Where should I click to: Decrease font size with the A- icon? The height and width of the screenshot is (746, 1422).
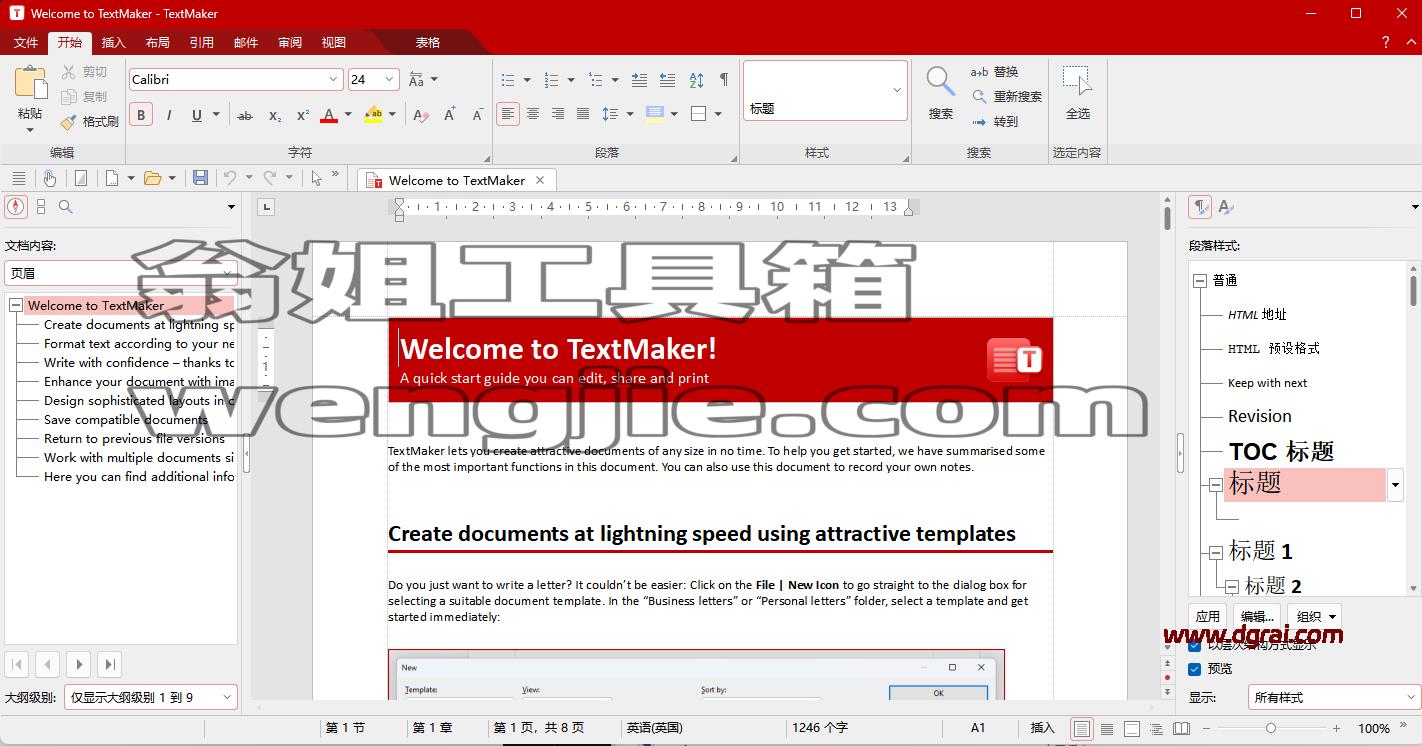pos(478,115)
